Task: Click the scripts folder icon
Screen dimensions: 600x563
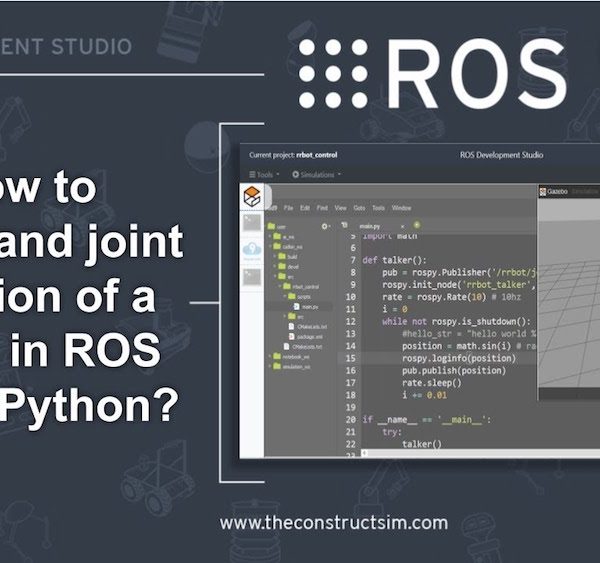Action: coord(292,296)
